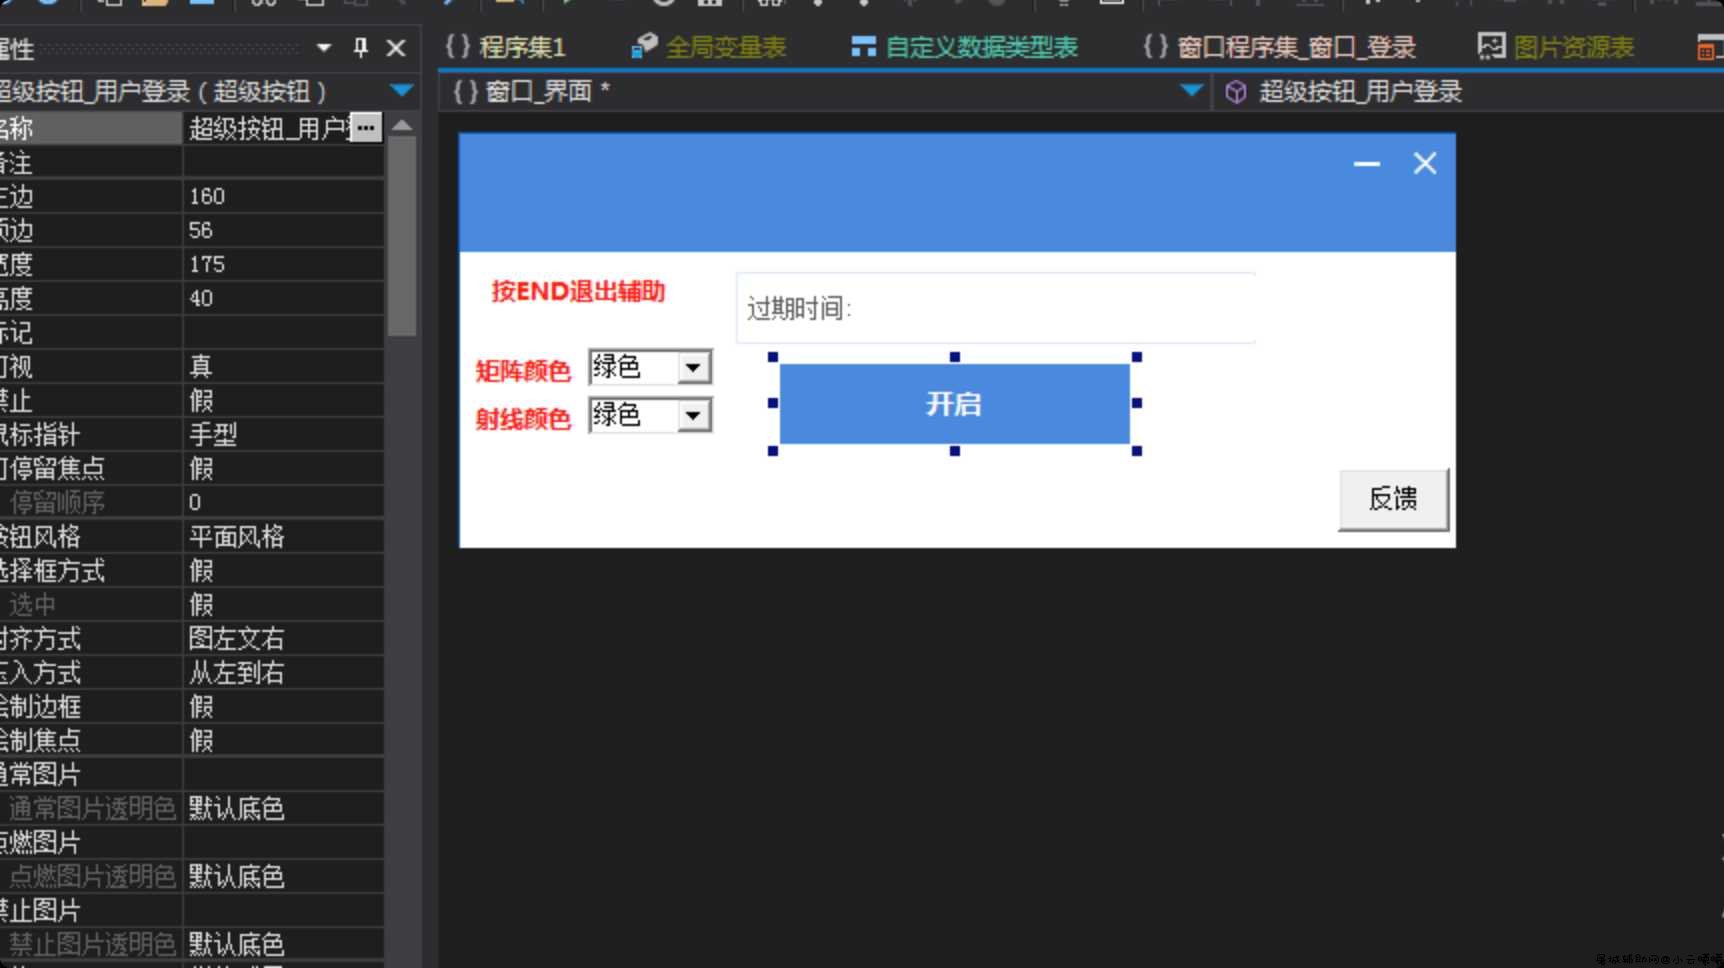Expand the 窗口_界面 dropdown arrow
Viewport: 1724px width, 968px height.
coord(1192,91)
